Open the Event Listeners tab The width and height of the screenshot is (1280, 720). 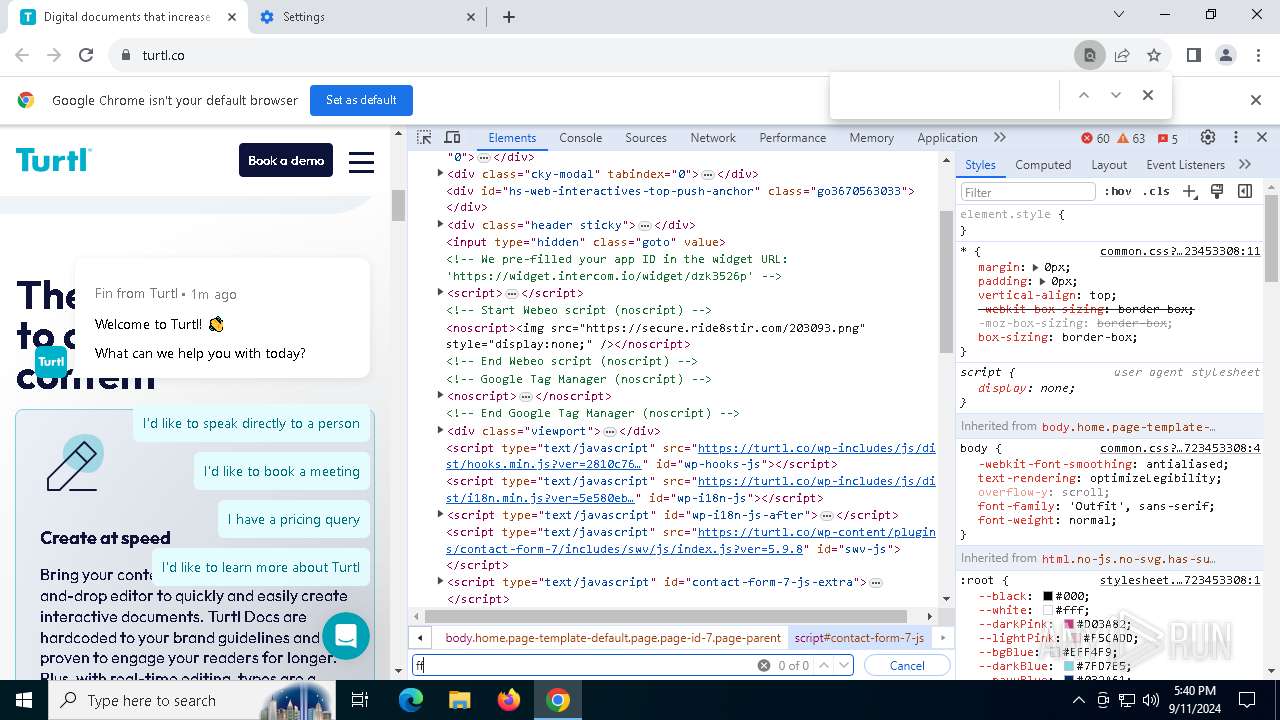[1185, 165]
